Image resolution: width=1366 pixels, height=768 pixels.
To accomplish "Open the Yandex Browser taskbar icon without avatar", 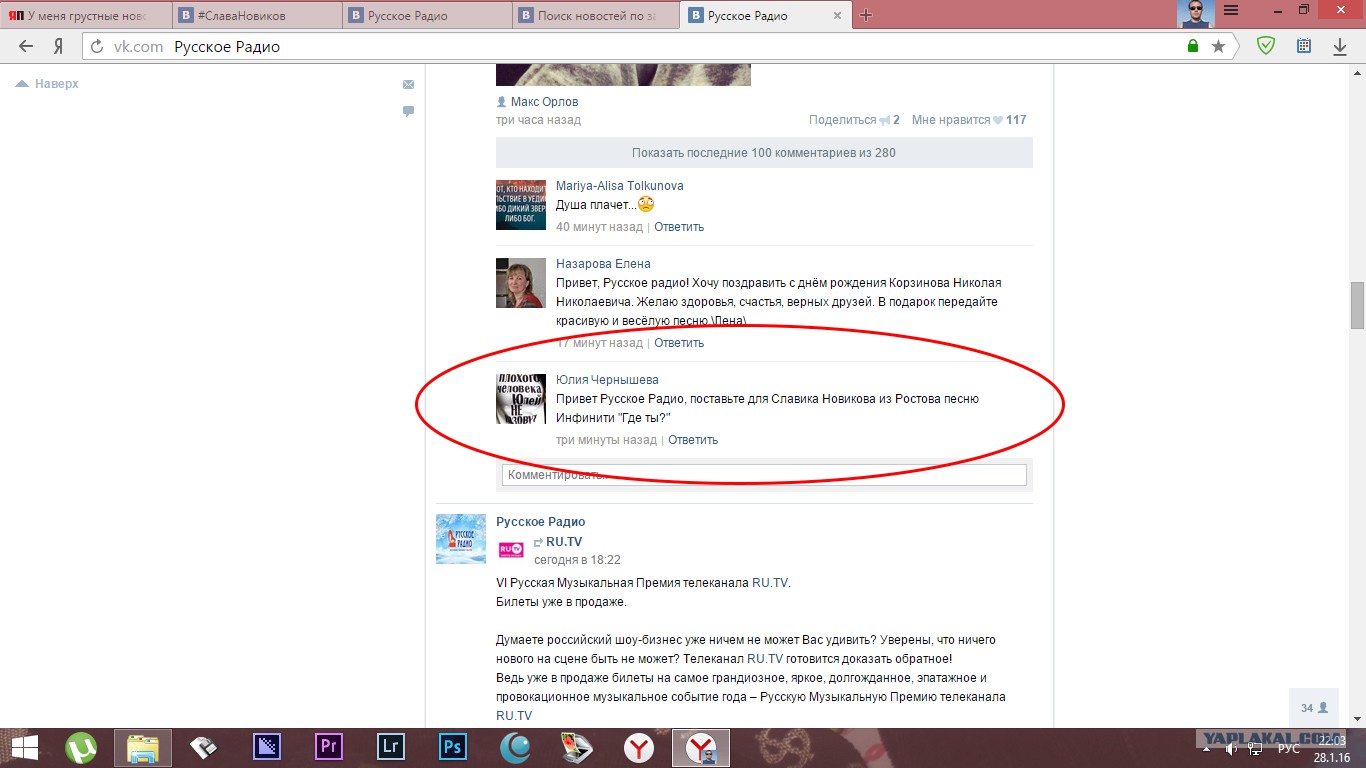I will pyautogui.click(x=639, y=748).
